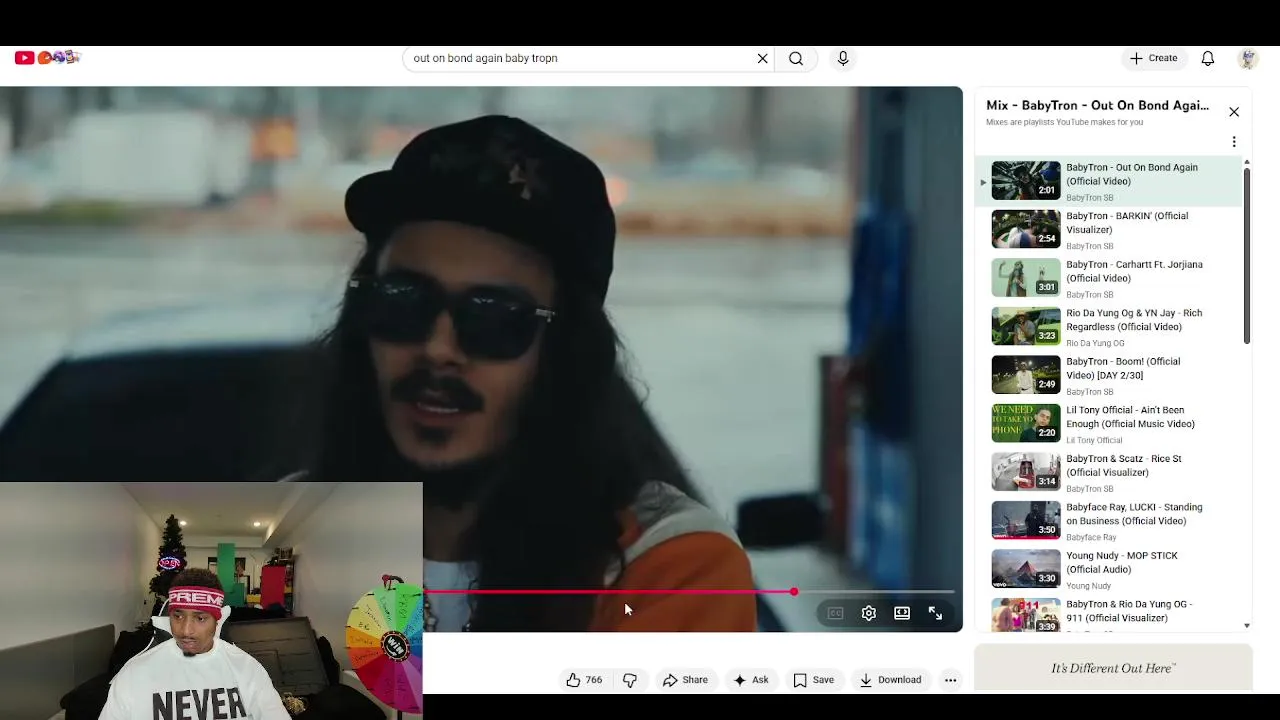Open the Ask AI button
The image size is (1280, 720).
(x=751, y=680)
